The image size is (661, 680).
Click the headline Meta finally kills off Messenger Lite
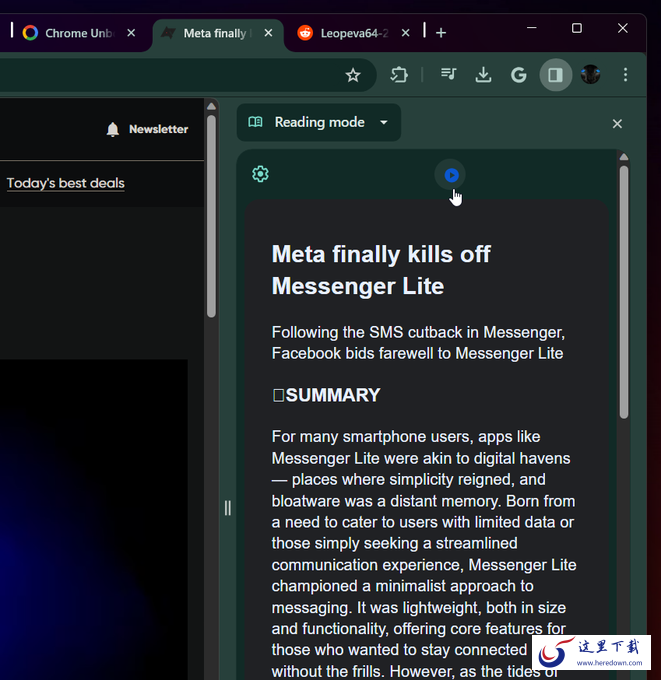tap(381, 270)
